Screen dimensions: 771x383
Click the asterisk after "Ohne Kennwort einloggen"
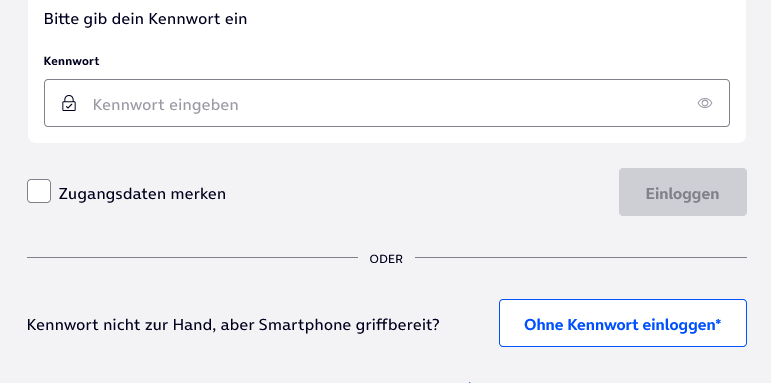coord(718,322)
